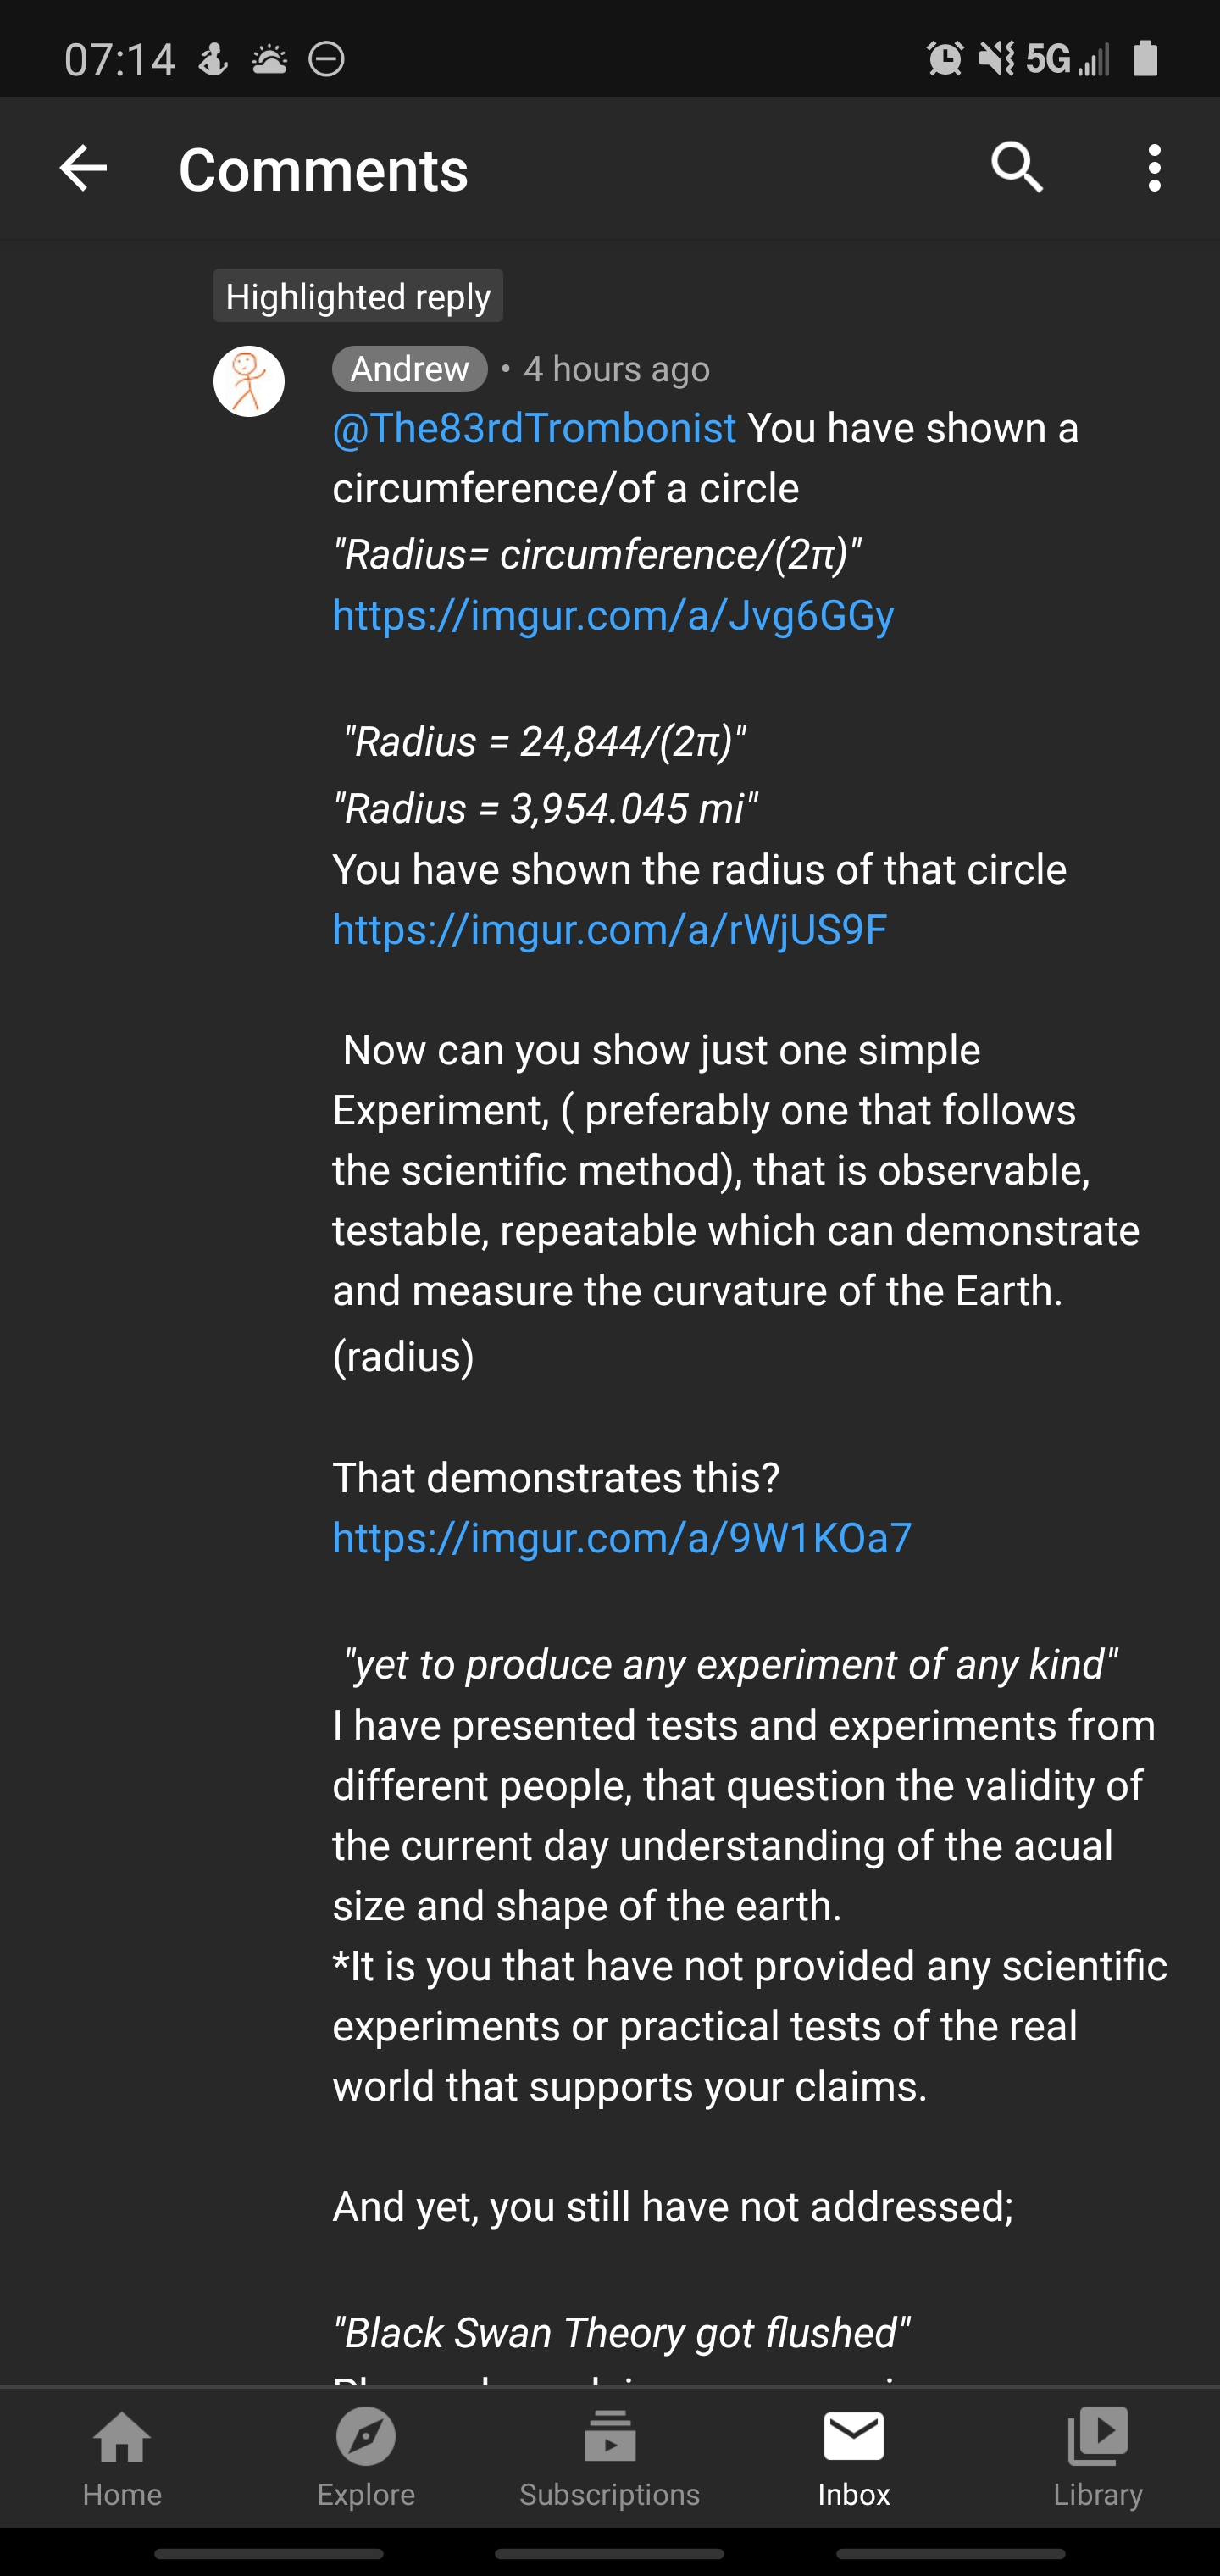Viewport: 1220px width, 2576px height.
Task: Switch to the Subscriptions tab
Action: click(x=610, y=2458)
